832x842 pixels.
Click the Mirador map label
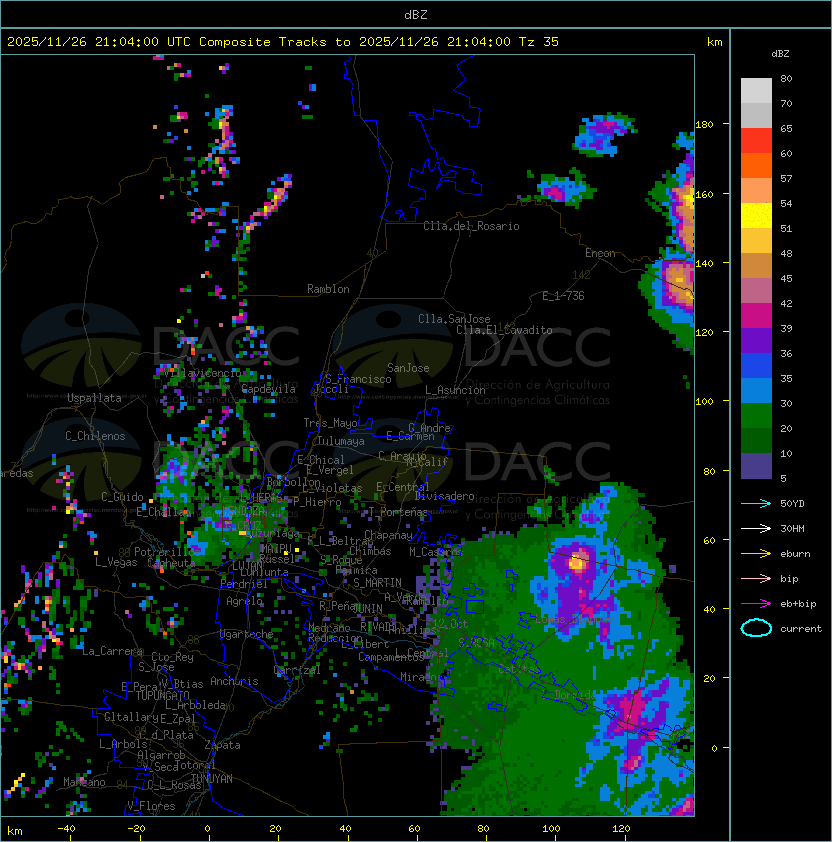point(421,677)
